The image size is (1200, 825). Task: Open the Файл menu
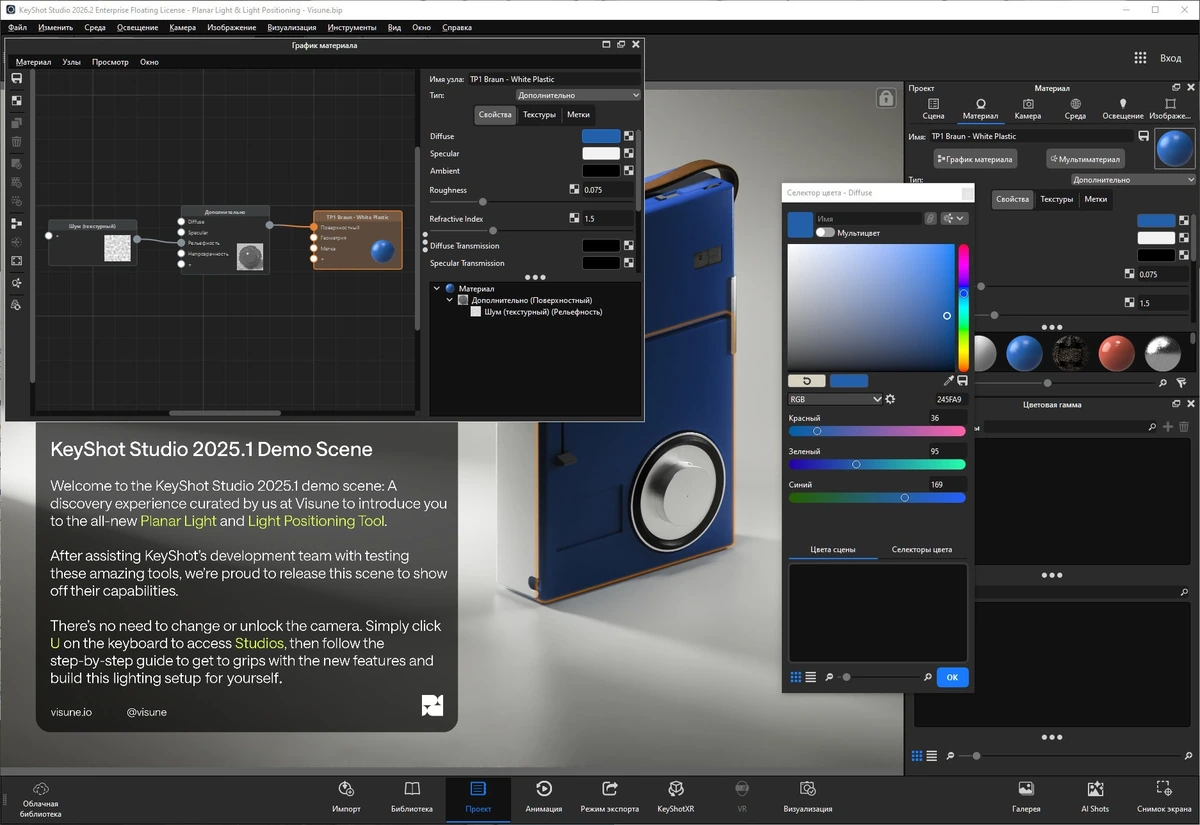[17, 28]
